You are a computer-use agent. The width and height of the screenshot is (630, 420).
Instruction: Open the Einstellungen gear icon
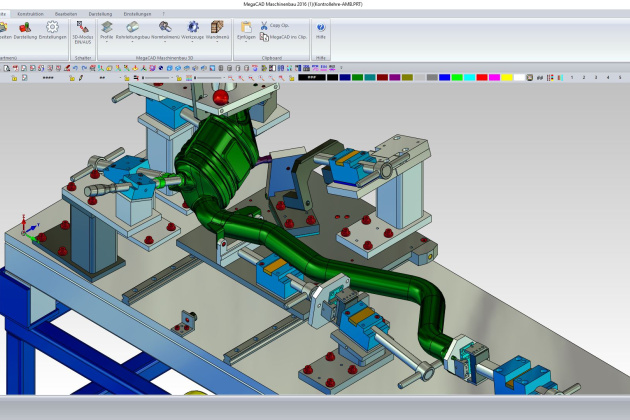click(x=53, y=29)
